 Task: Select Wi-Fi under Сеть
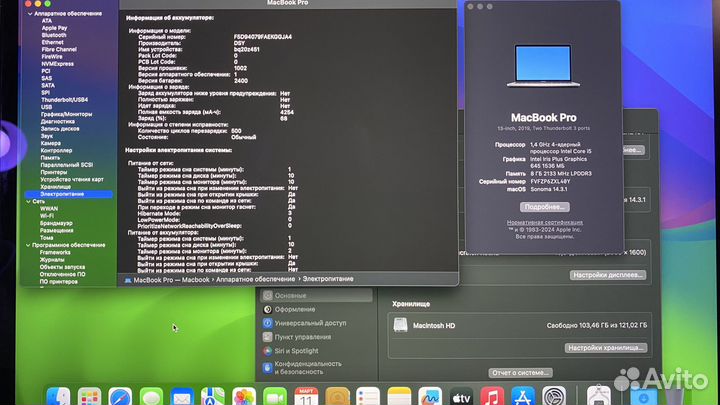pyautogui.click(x=47, y=216)
